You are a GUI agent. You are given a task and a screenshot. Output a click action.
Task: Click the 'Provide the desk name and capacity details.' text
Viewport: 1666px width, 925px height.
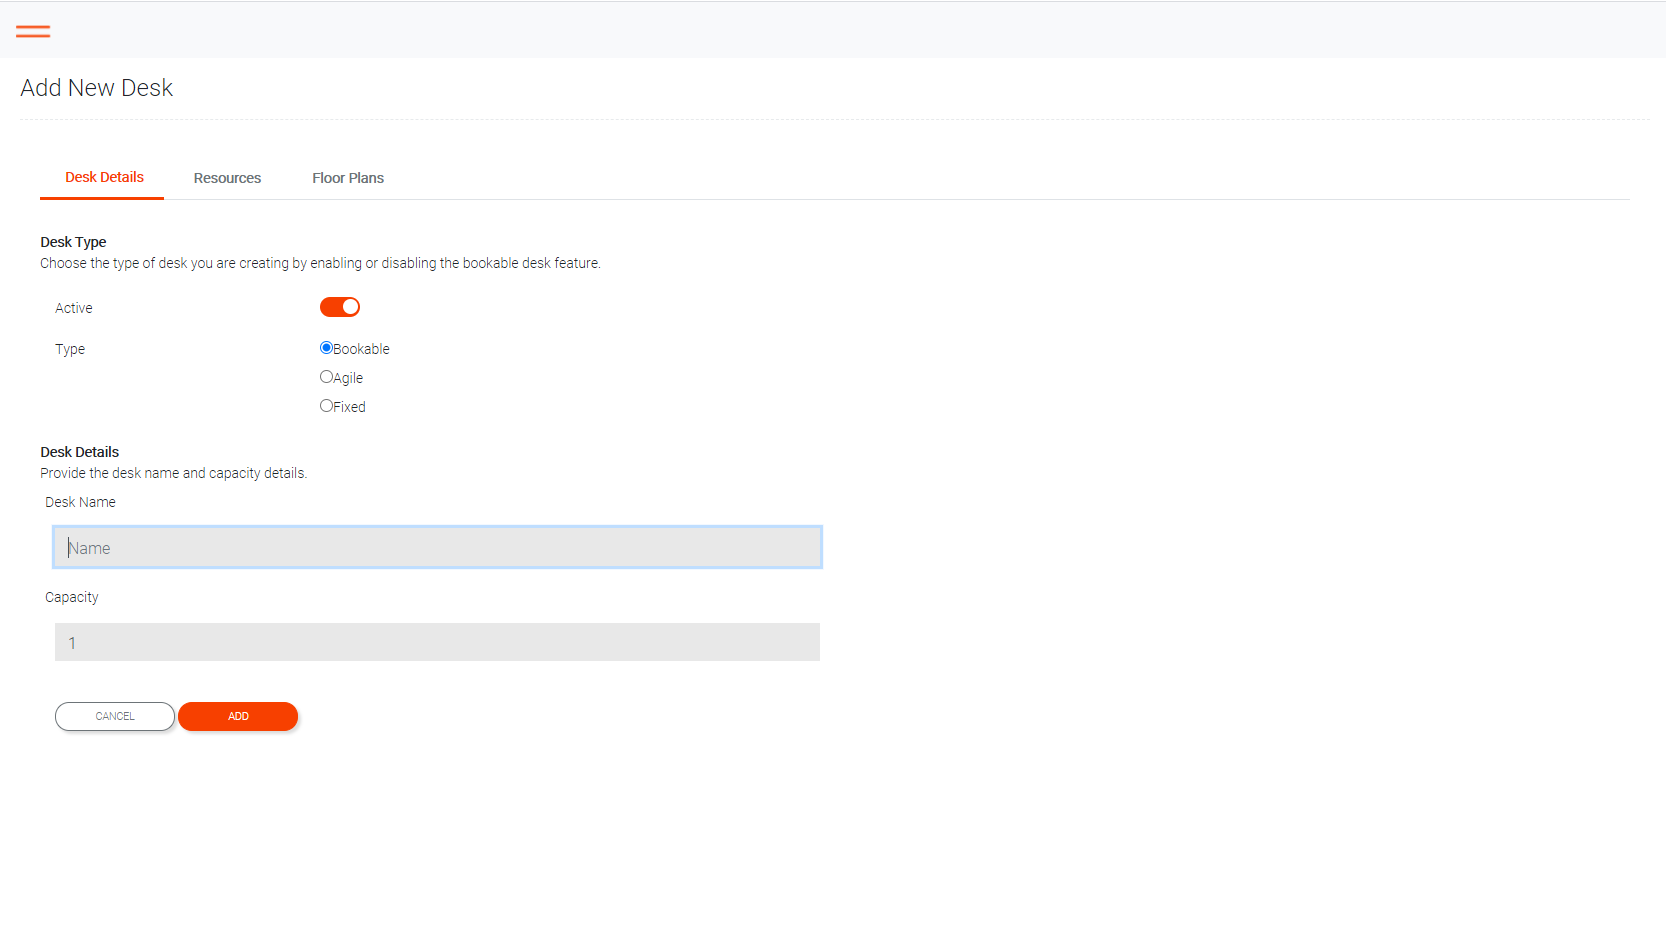174,473
